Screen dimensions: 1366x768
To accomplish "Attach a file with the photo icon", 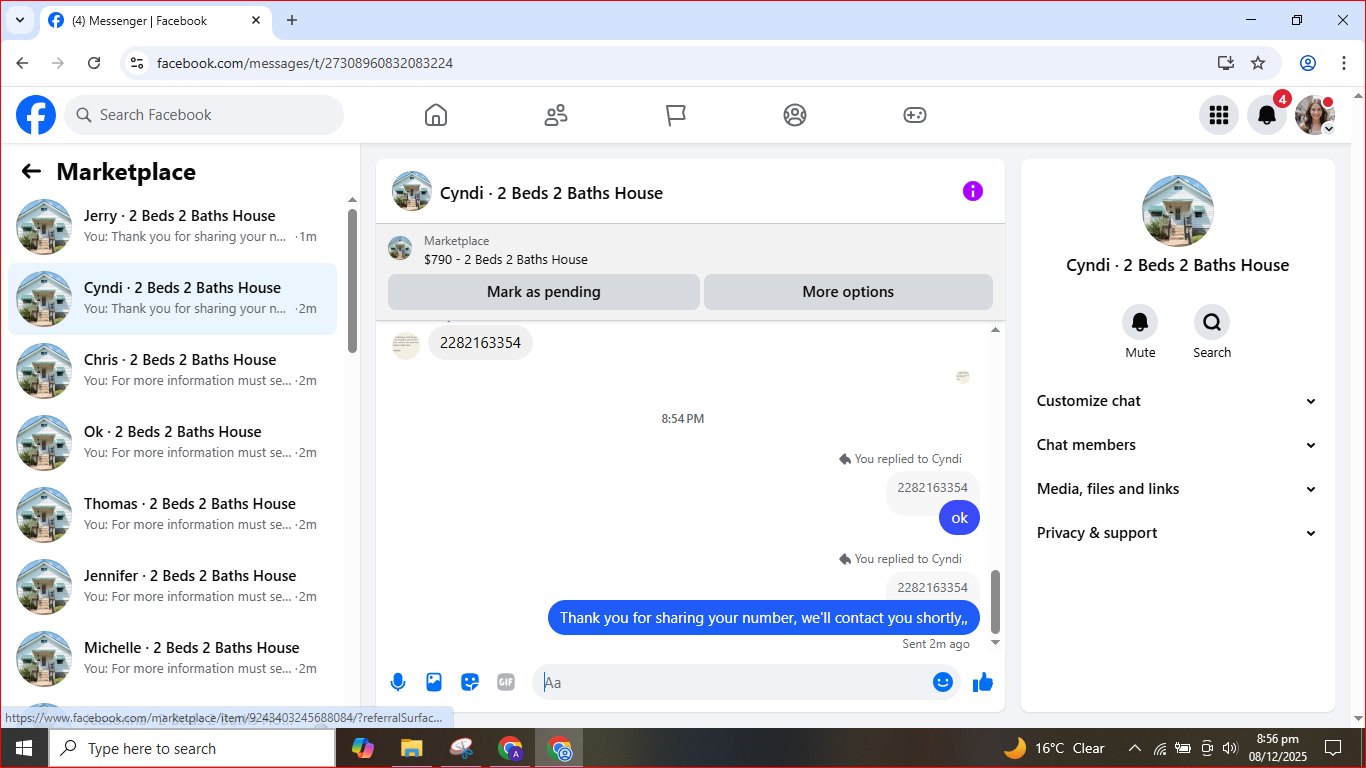I will (434, 682).
